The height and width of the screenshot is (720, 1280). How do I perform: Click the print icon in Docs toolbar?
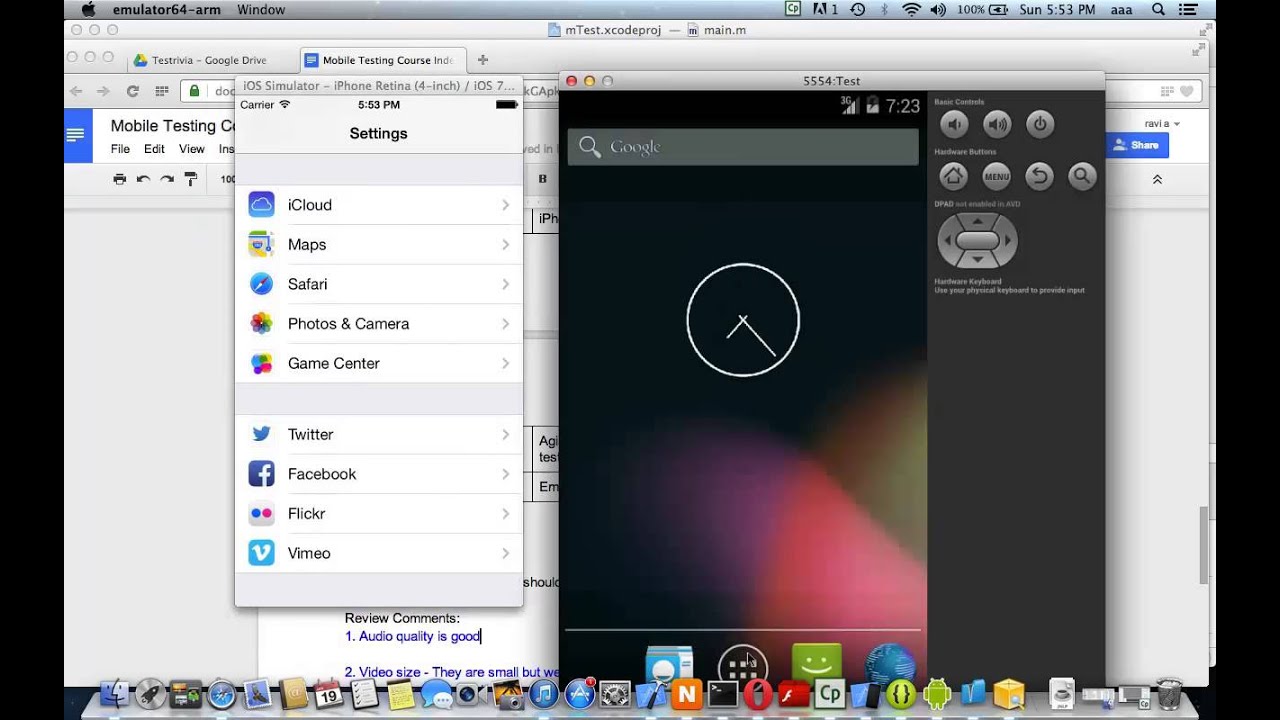coord(120,179)
